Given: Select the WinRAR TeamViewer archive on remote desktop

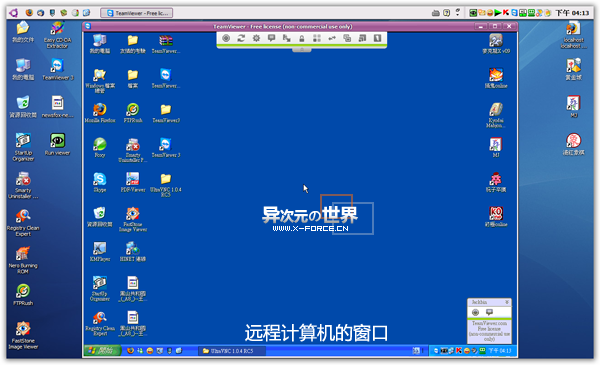Looking at the screenshot, I should (x=166, y=43).
